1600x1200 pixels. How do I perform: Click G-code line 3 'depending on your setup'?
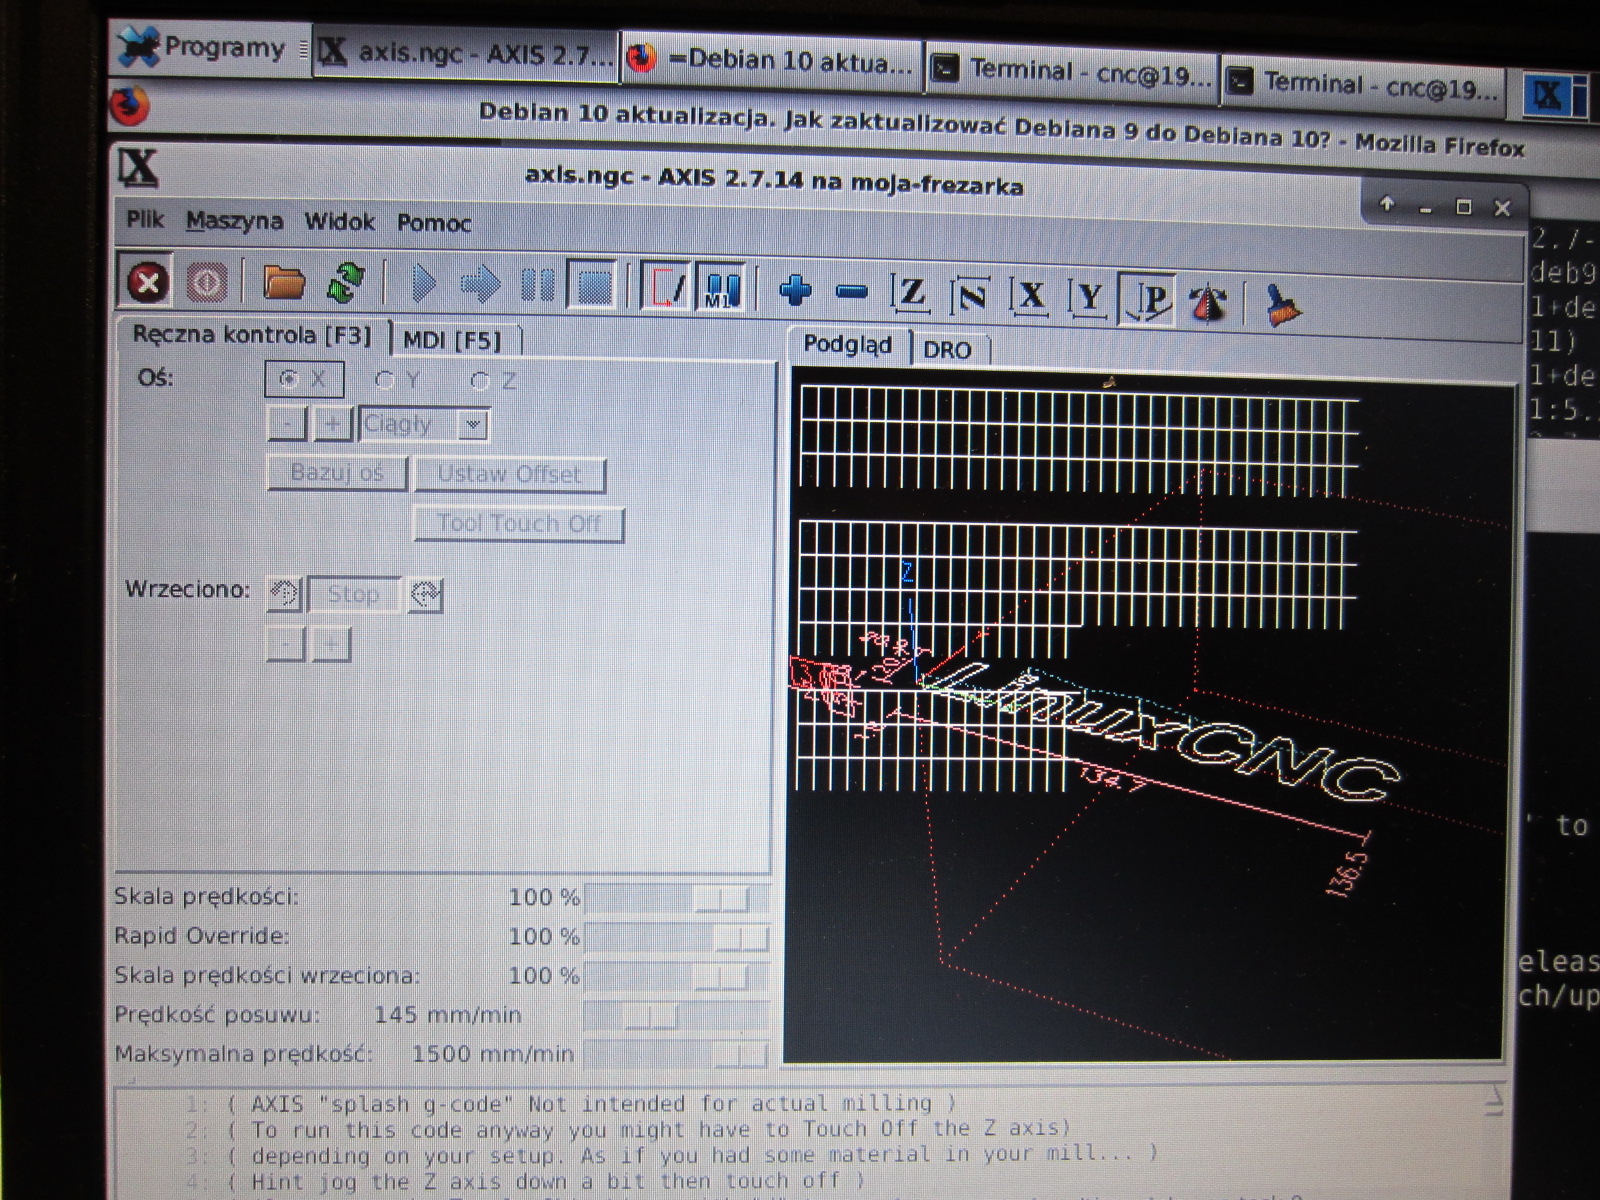click(x=694, y=1155)
